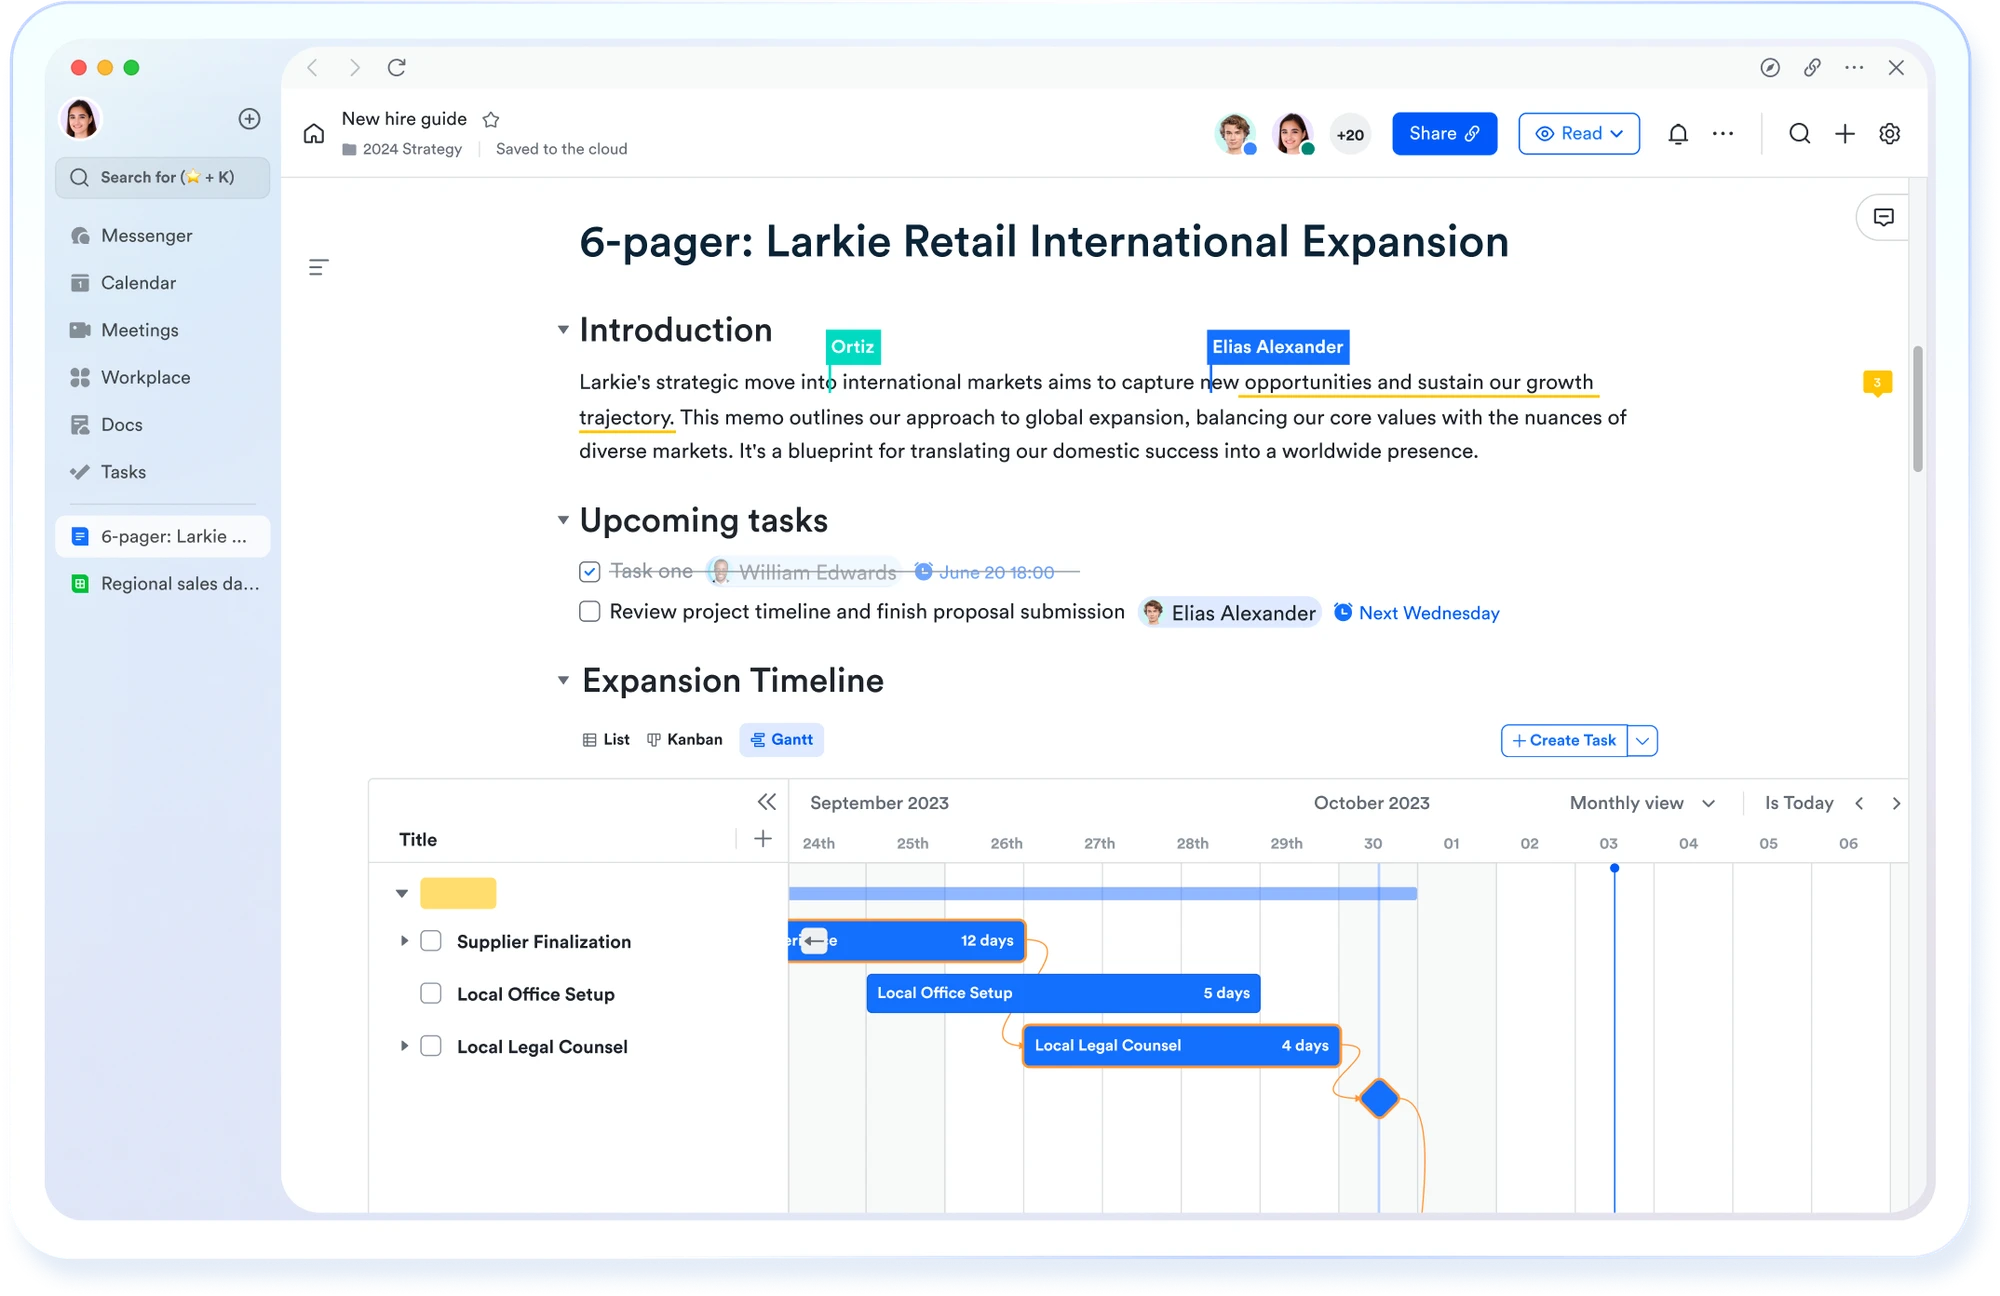Click the home icon
The image size is (2000, 1296).
(x=314, y=134)
